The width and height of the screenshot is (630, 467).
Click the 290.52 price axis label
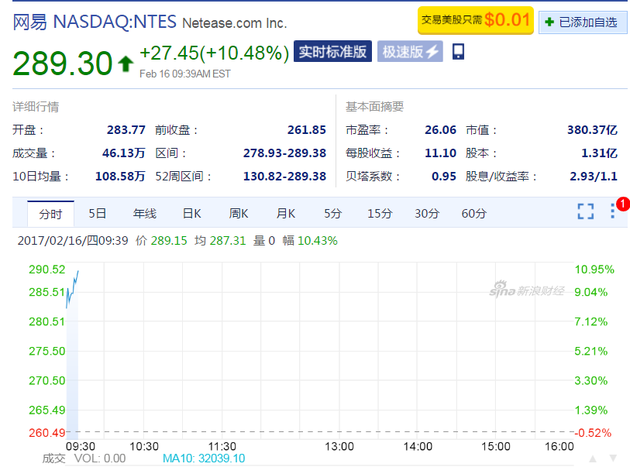pos(47,269)
